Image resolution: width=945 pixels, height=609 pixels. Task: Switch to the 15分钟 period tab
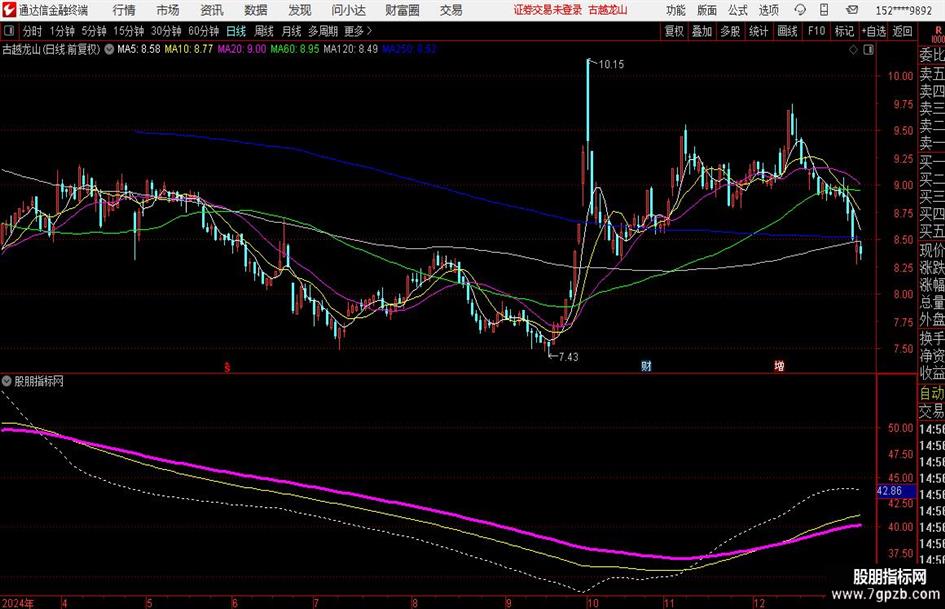(129, 31)
